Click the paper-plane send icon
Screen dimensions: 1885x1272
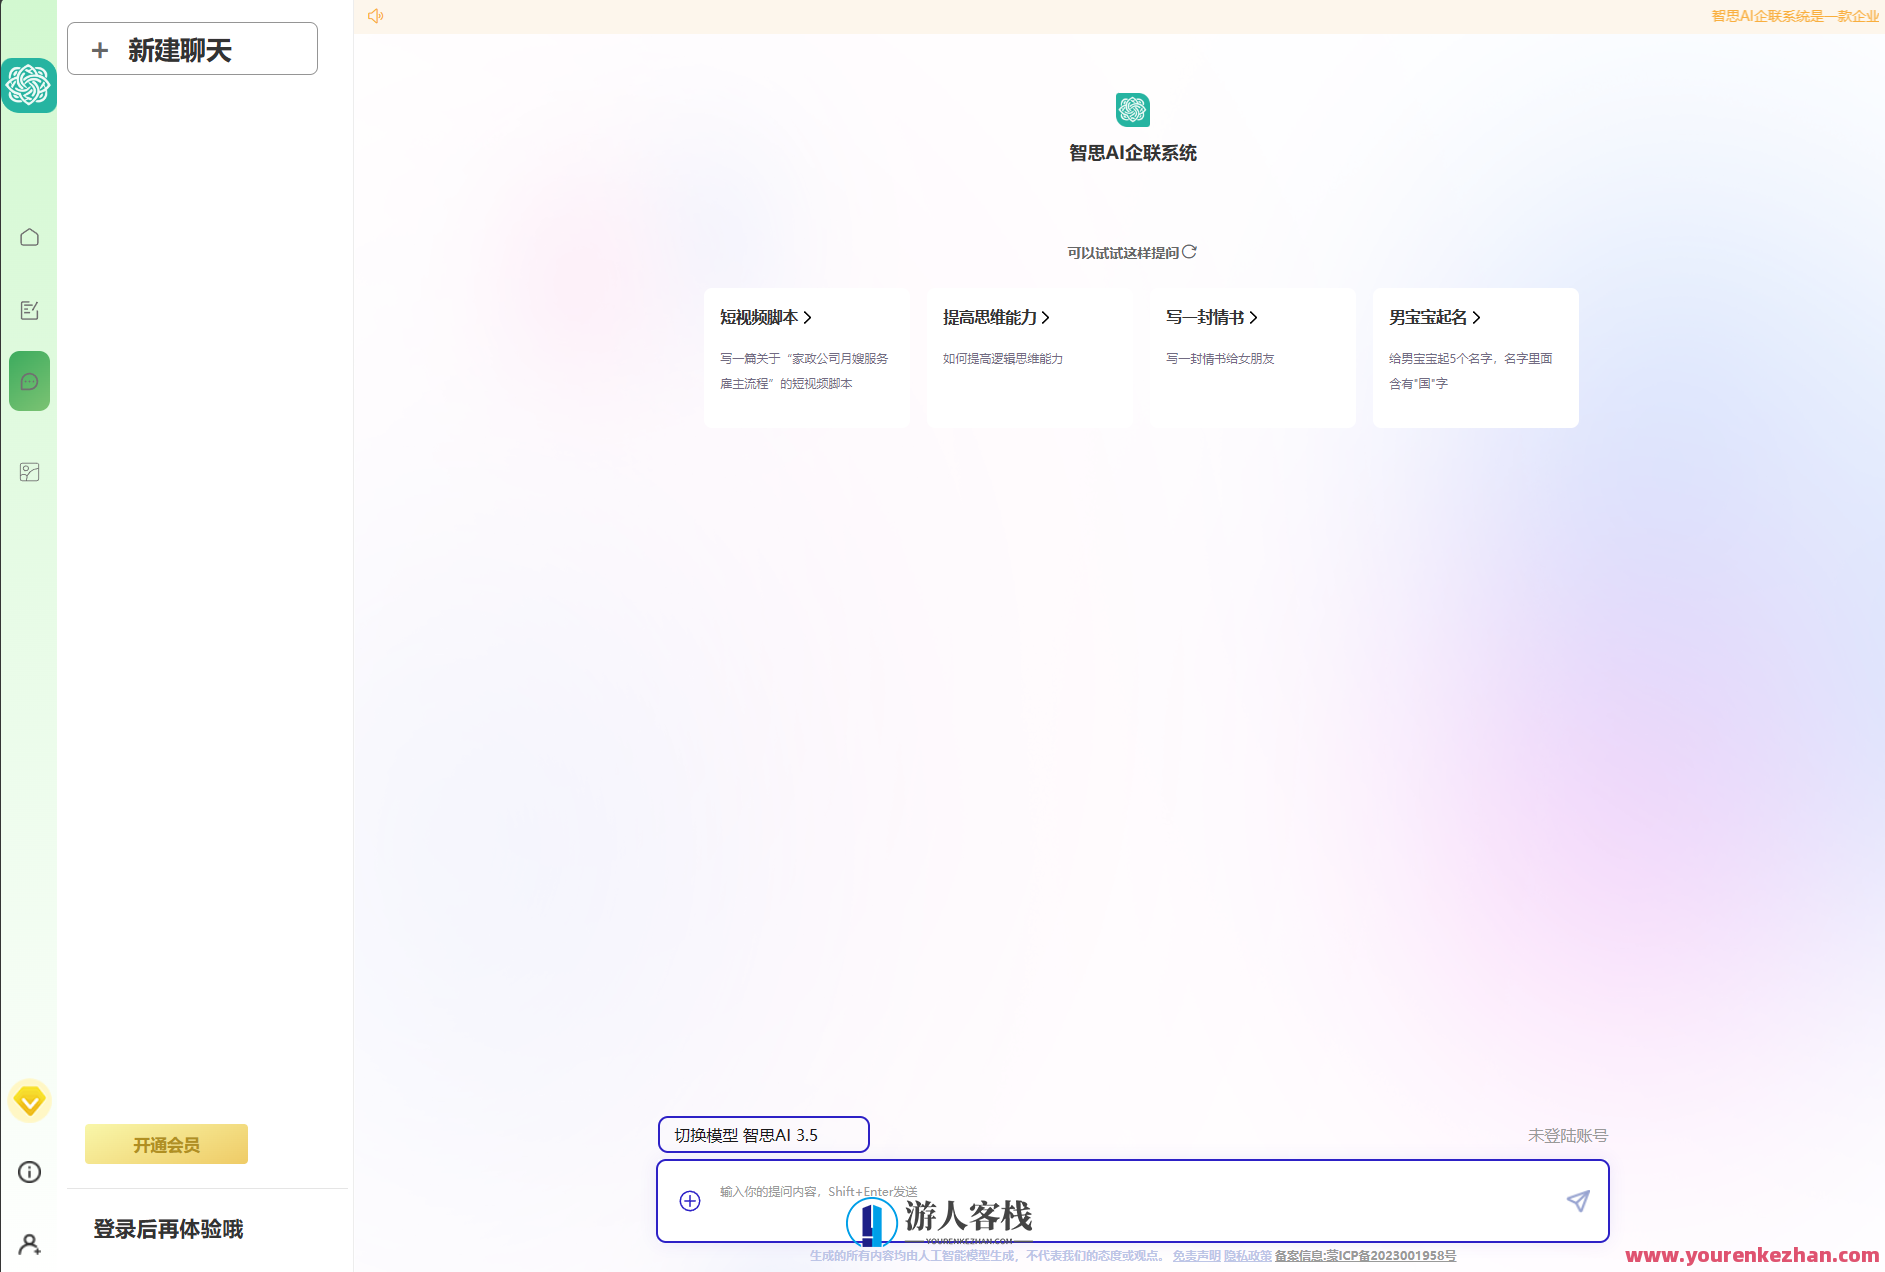(1578, 1201)
